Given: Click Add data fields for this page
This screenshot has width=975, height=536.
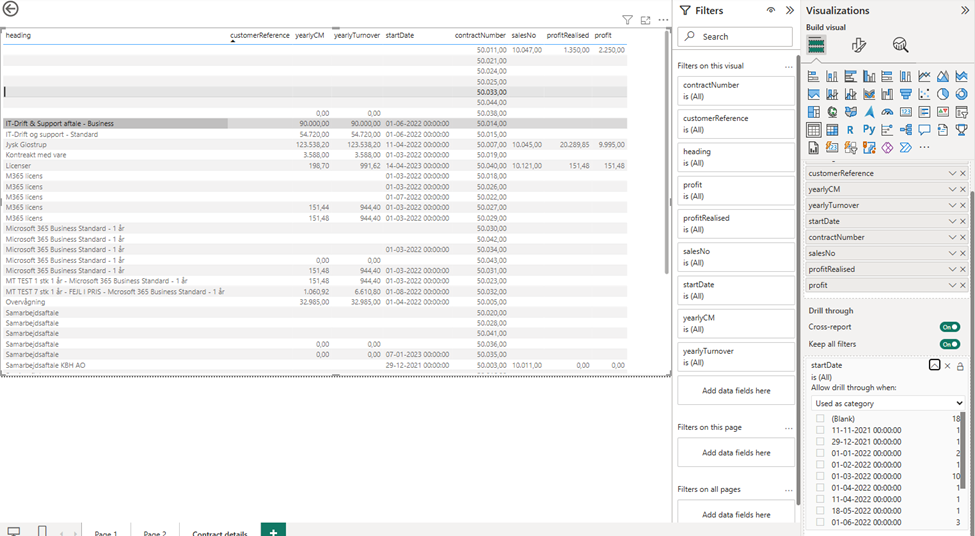Looking at the screenshot, I should 736,453.
